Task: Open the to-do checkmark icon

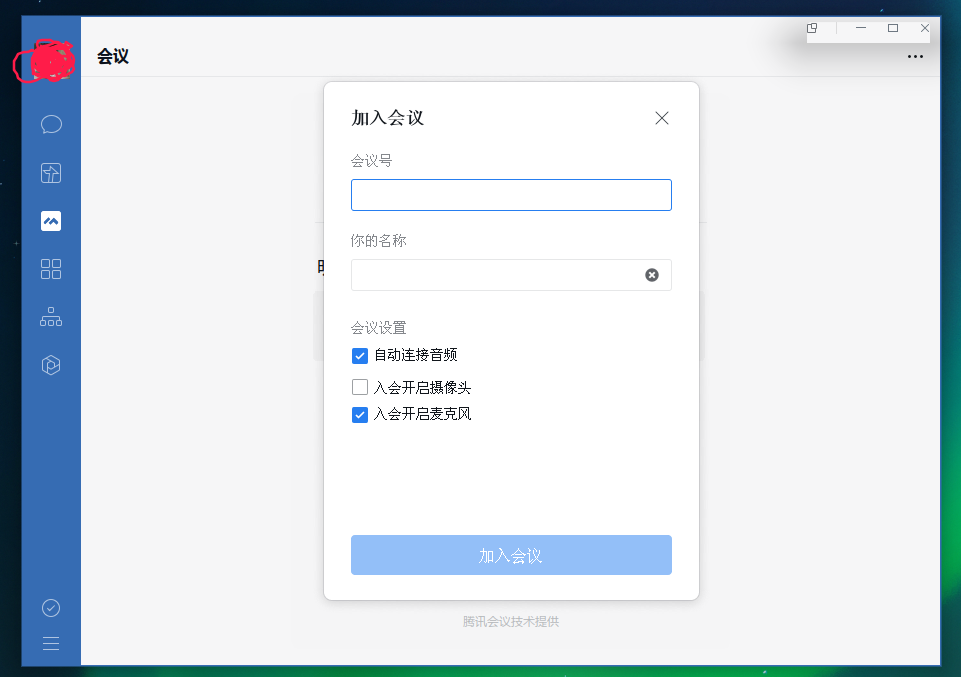Action: (x=50, y=607)
